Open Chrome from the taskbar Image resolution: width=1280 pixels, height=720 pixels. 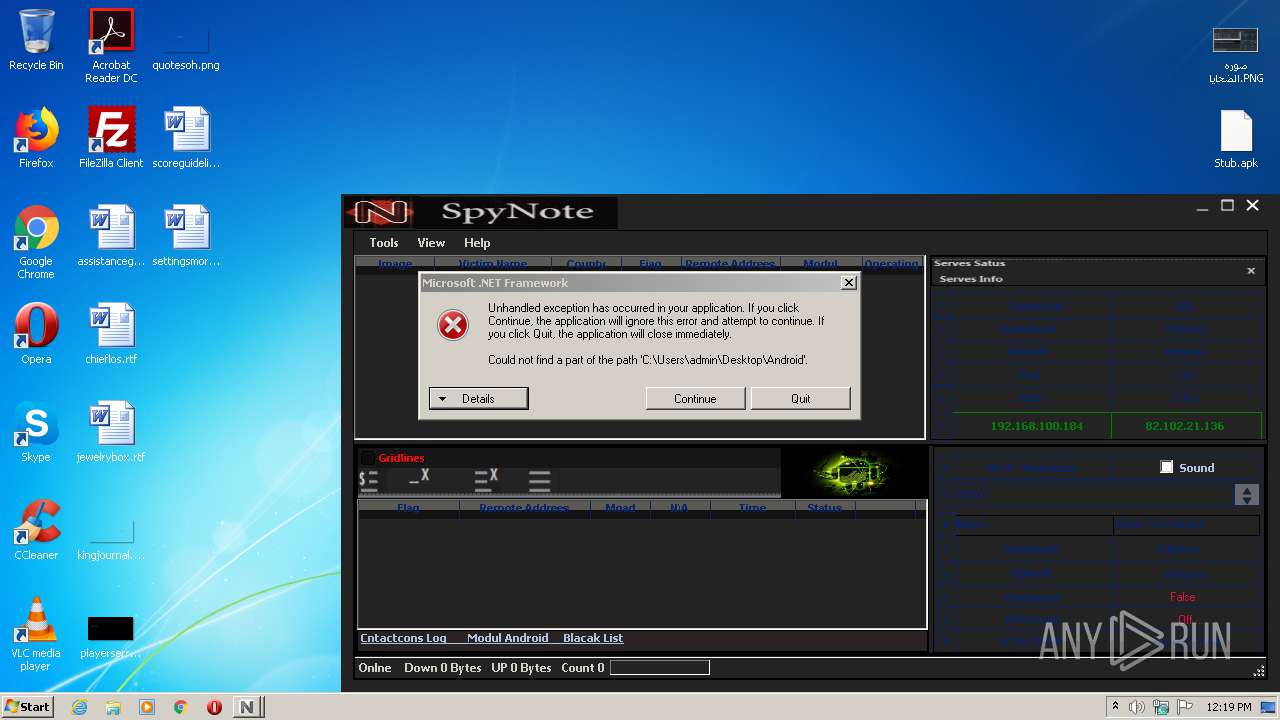[181, 707]
